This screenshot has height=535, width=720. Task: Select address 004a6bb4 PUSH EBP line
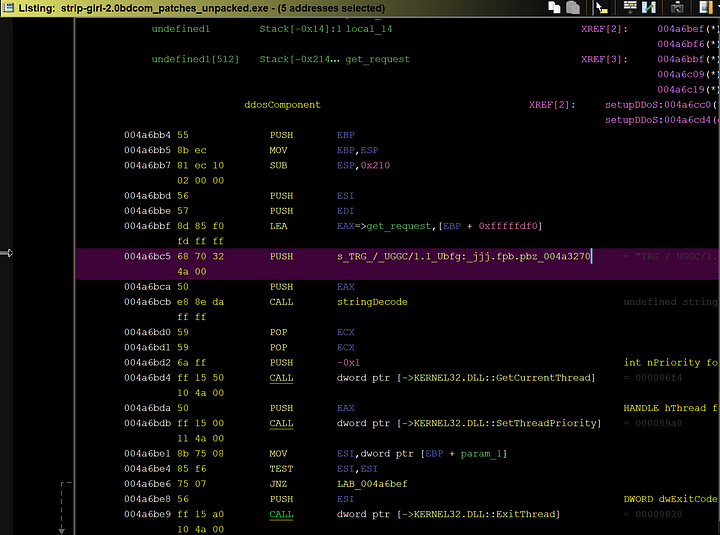(x=147, y=135)
